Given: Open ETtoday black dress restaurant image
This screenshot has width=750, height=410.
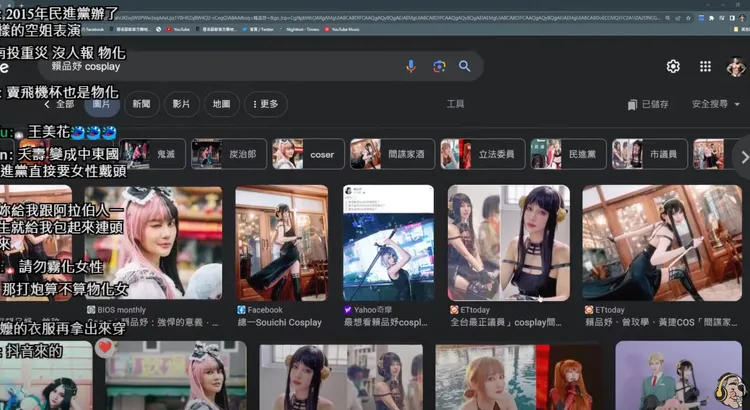Looking at the screenshot, I should 662,243.
